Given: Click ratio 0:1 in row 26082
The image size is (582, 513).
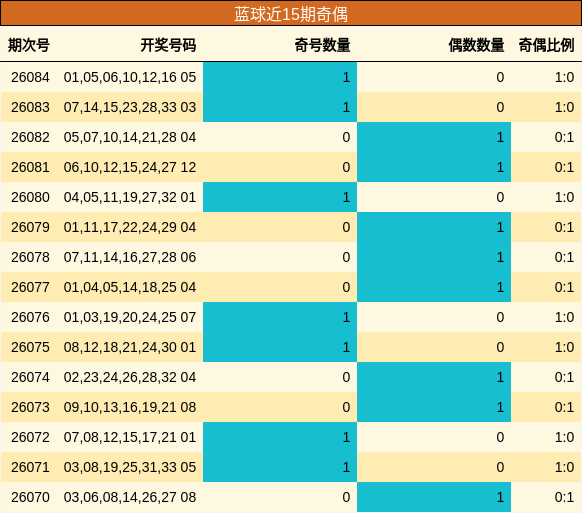Looking at the screenshot, I should pyautogui.click(x=565, y=137).
